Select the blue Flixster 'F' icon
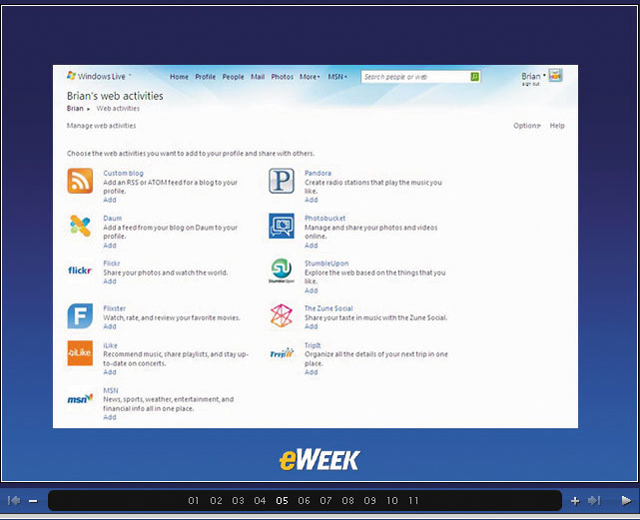The height and width of the screenshot is (520, 640). click(x=81, y=316)
